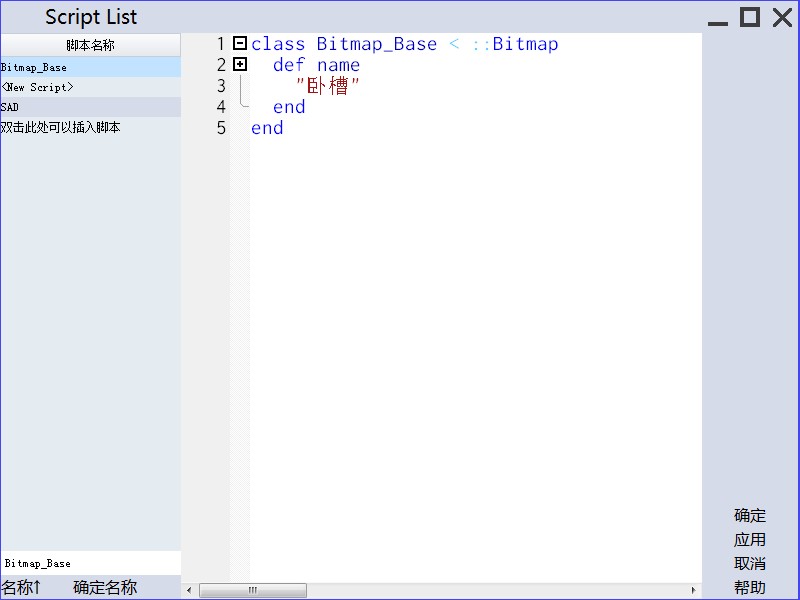Click the 应用 button
800x600 pixels.
pyautogui.click(x=749, y=539)
